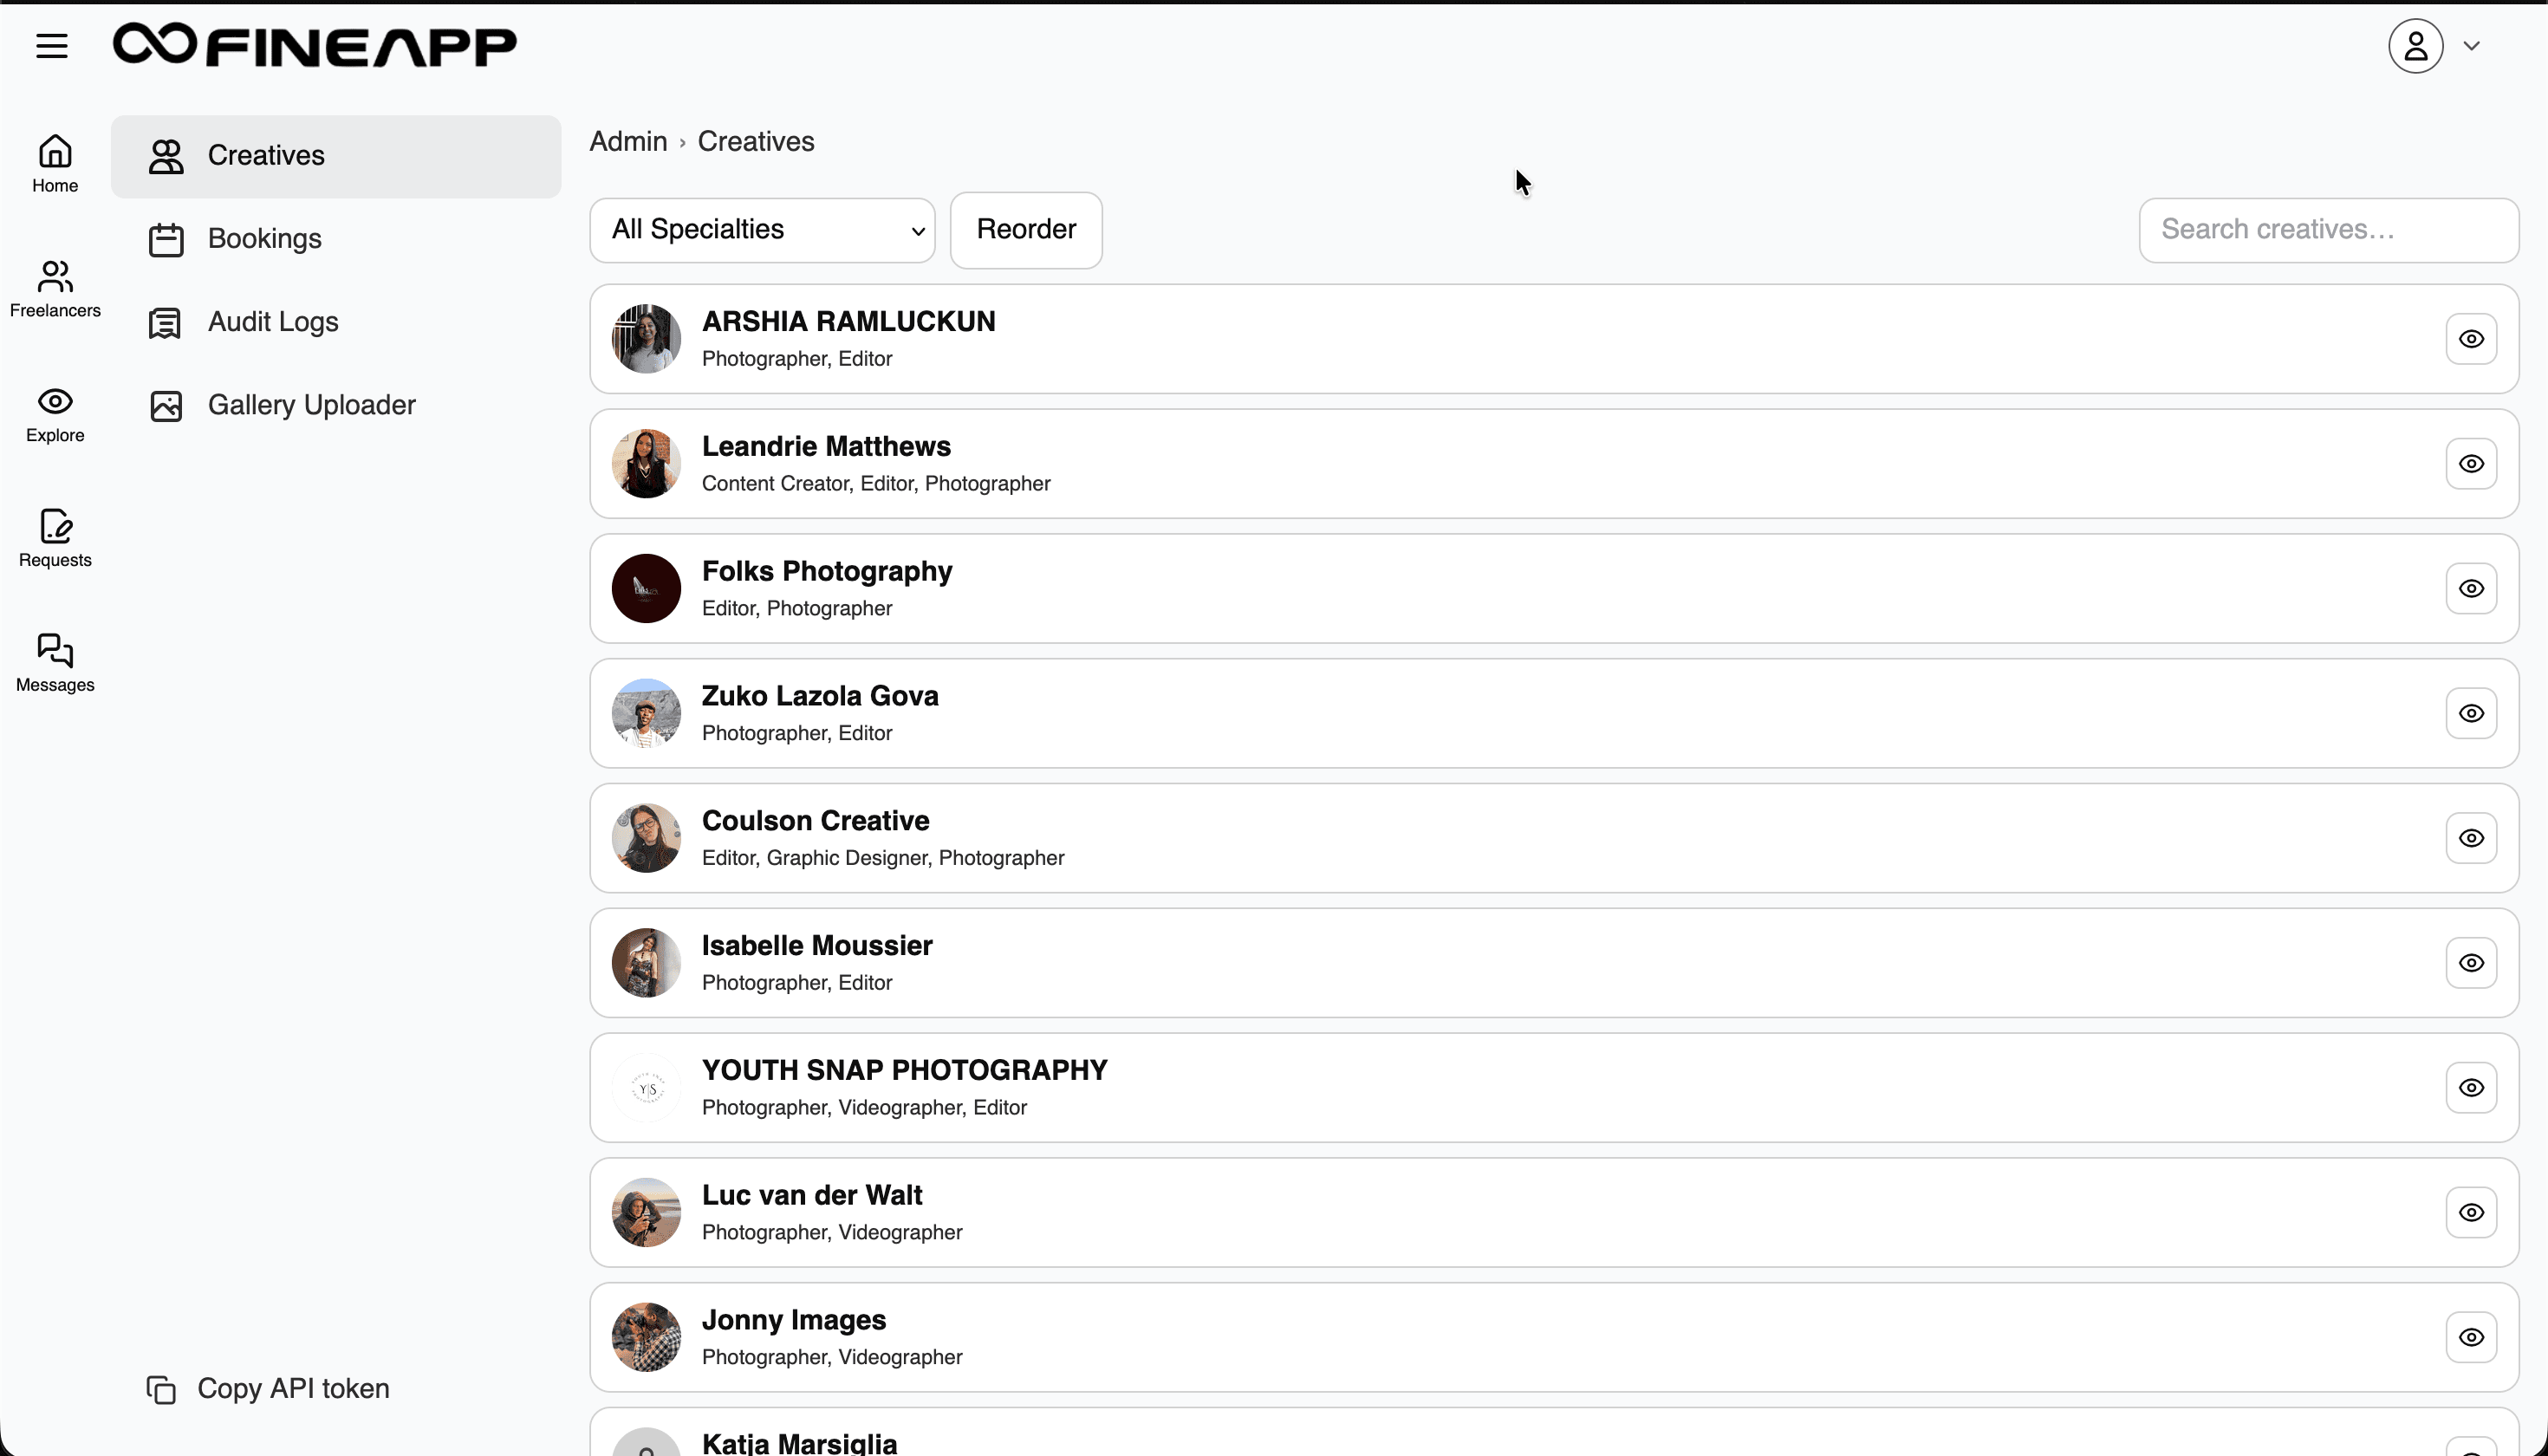Open Requests sidebar section
The width and height of the screenshot is (2548, 1456).
tap(55, 539)
